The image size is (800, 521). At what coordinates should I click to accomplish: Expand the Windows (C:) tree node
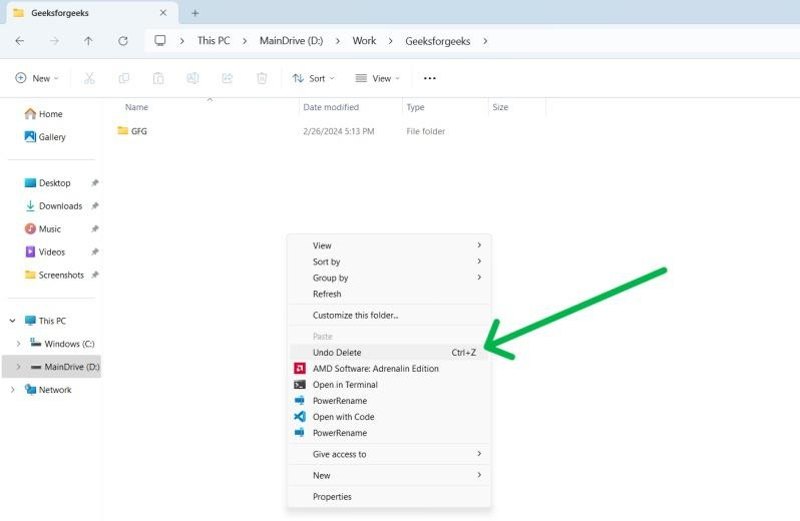click(18, 344)
